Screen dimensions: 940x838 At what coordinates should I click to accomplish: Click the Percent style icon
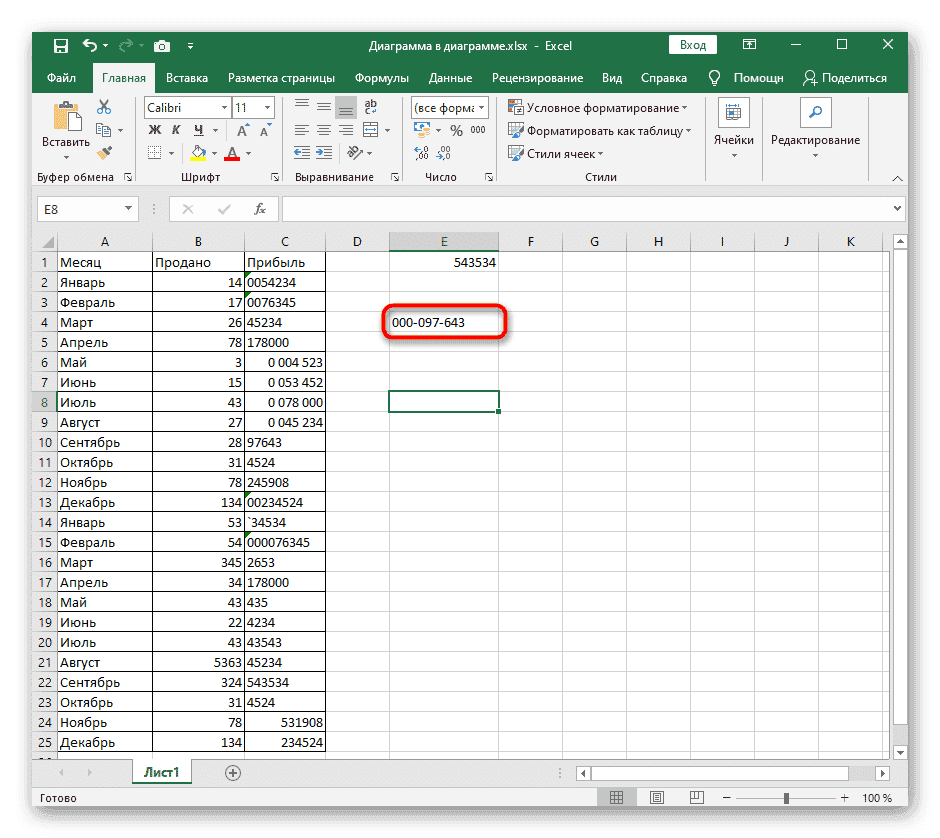pos(456,131)
